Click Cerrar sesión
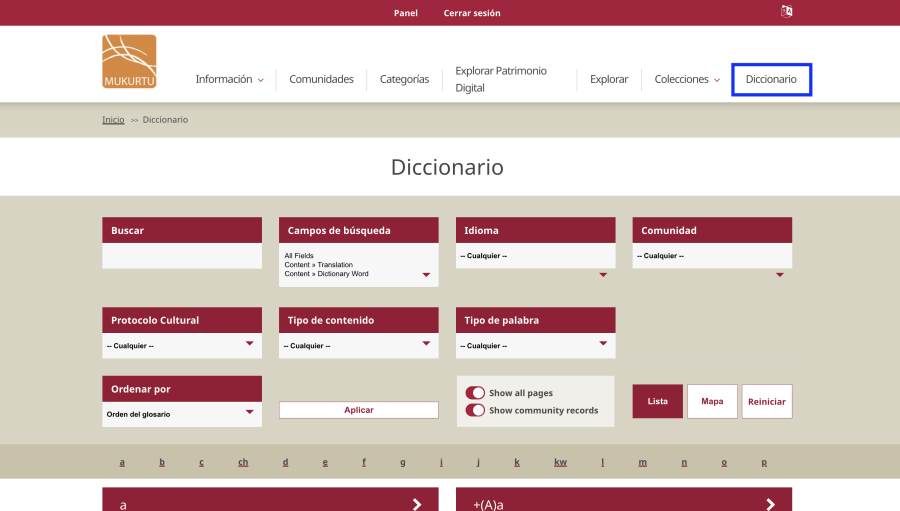 [x=472, y=13]
